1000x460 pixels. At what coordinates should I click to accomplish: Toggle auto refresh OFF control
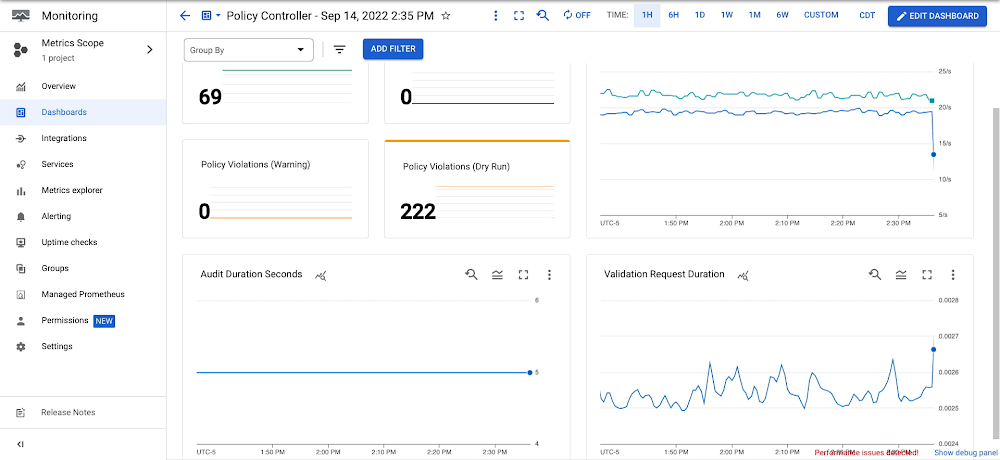coord(577,16)
